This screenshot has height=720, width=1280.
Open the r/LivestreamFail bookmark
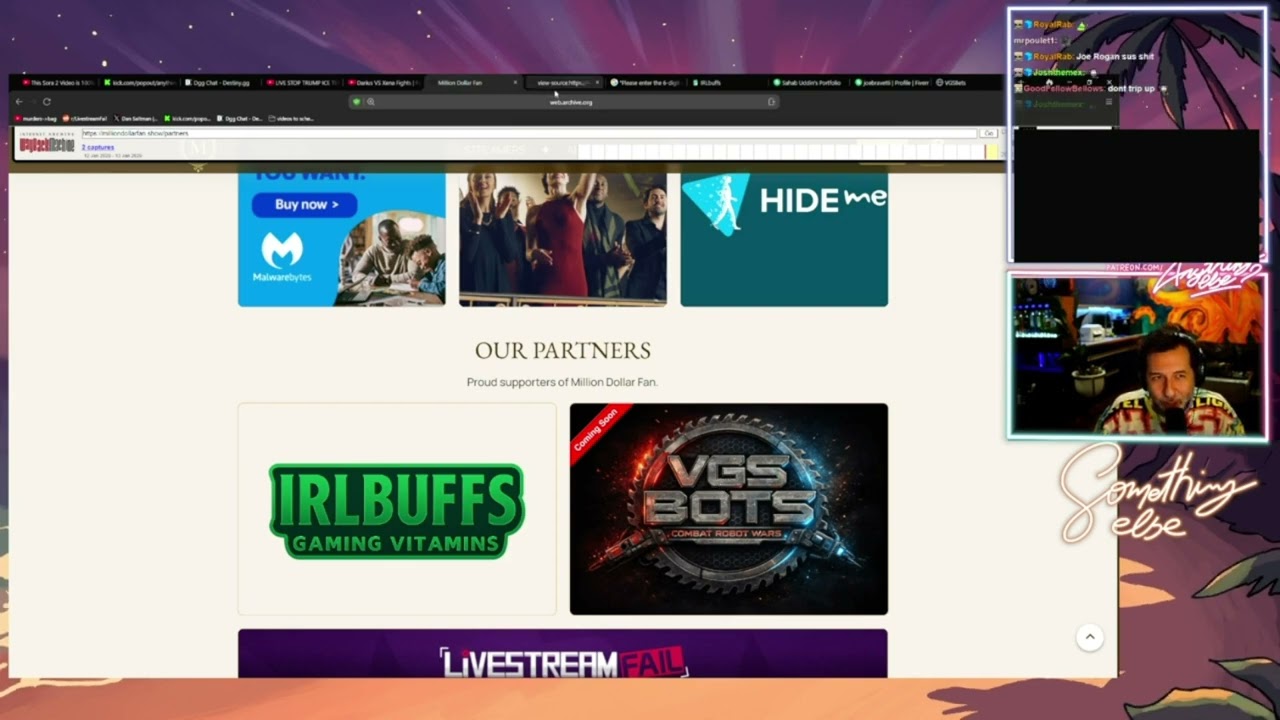click(85, 119)
